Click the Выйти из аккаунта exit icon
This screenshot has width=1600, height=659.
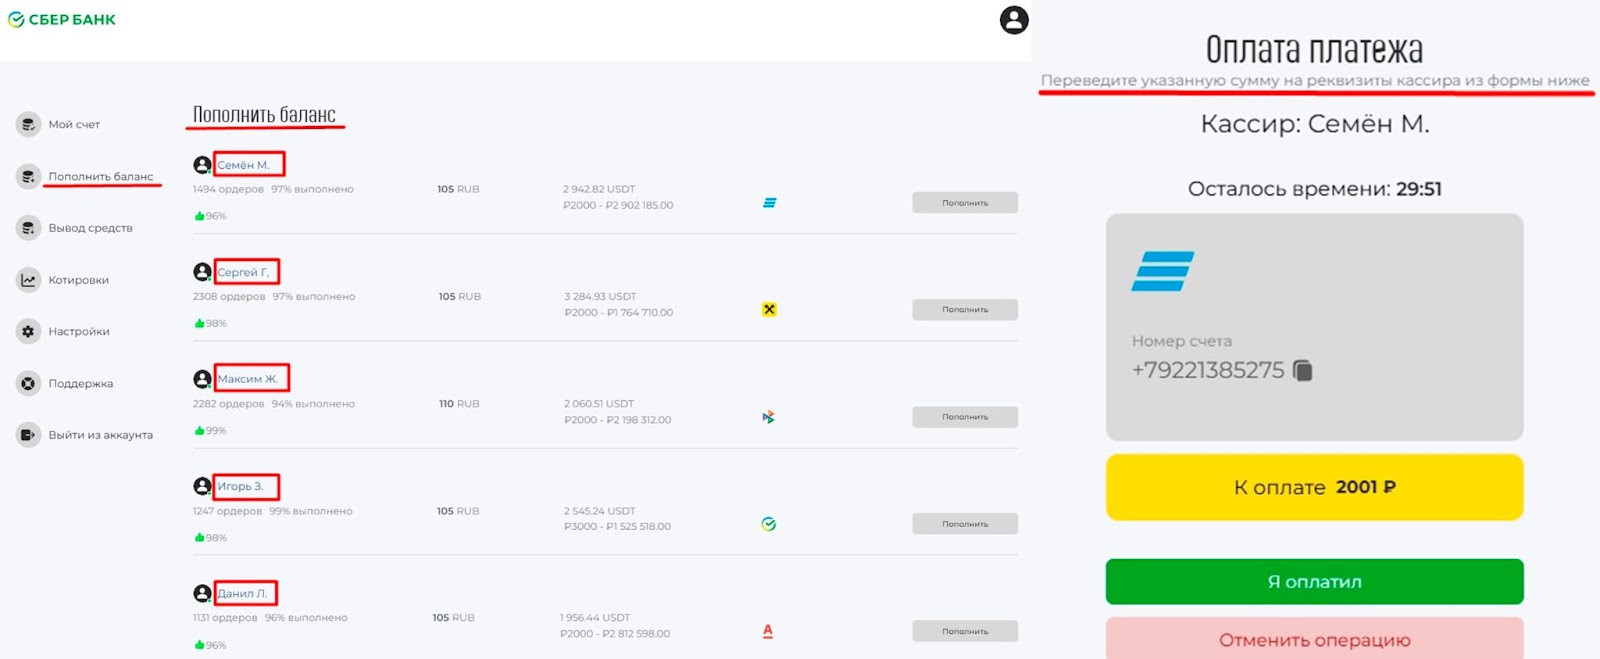pyautogui.click(x=28, y=435)
